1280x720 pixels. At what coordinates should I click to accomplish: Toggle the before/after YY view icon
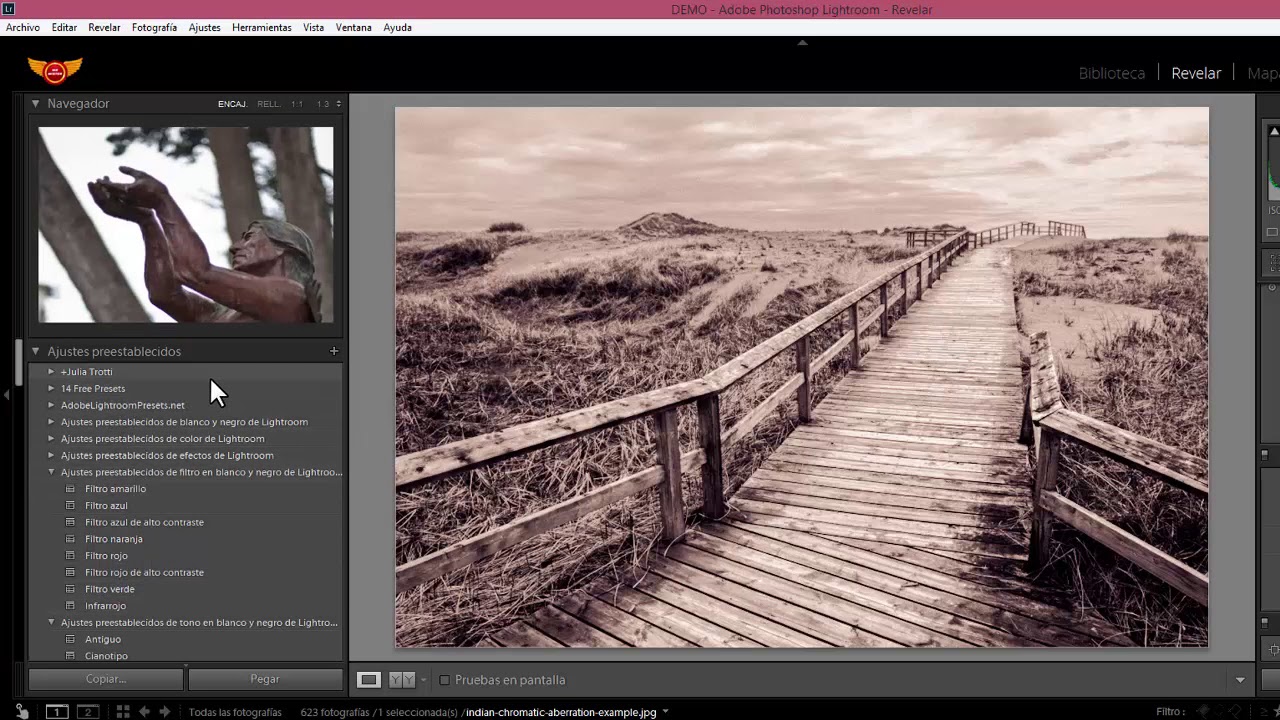[x=401, y=680]
